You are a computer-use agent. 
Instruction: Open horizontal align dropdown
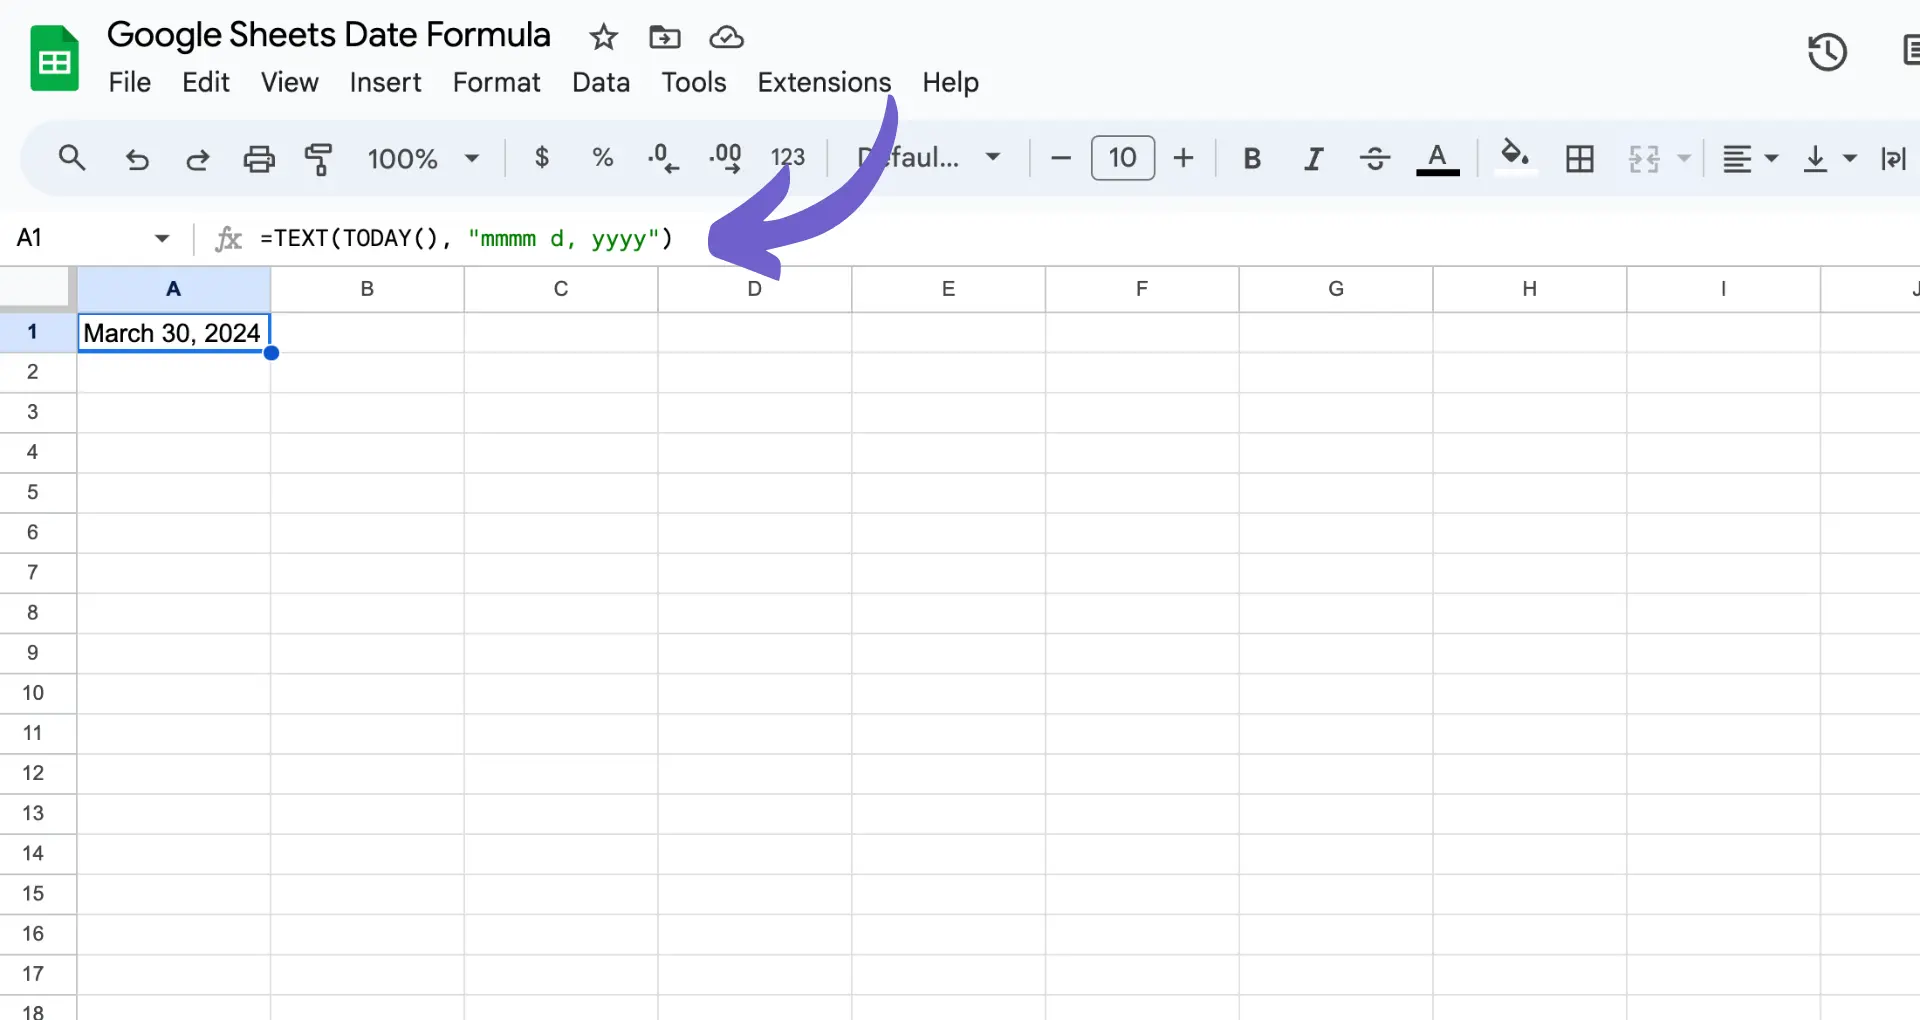coord(1749,158)
